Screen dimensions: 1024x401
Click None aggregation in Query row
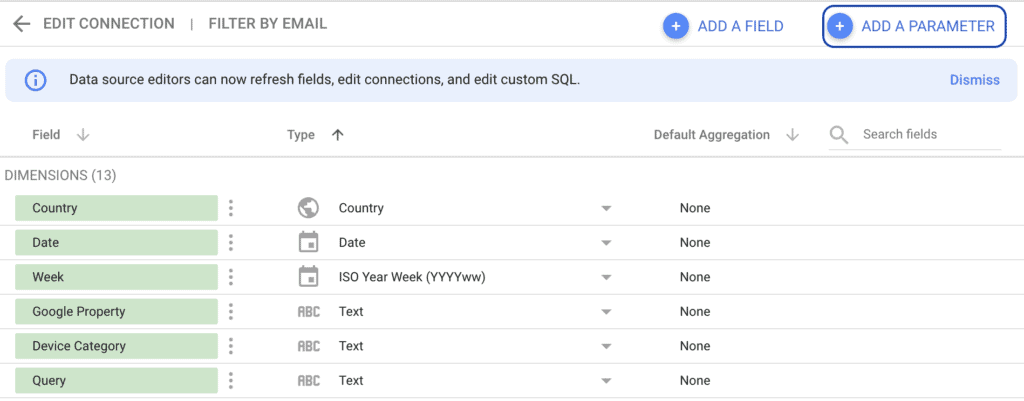point(695,381)
